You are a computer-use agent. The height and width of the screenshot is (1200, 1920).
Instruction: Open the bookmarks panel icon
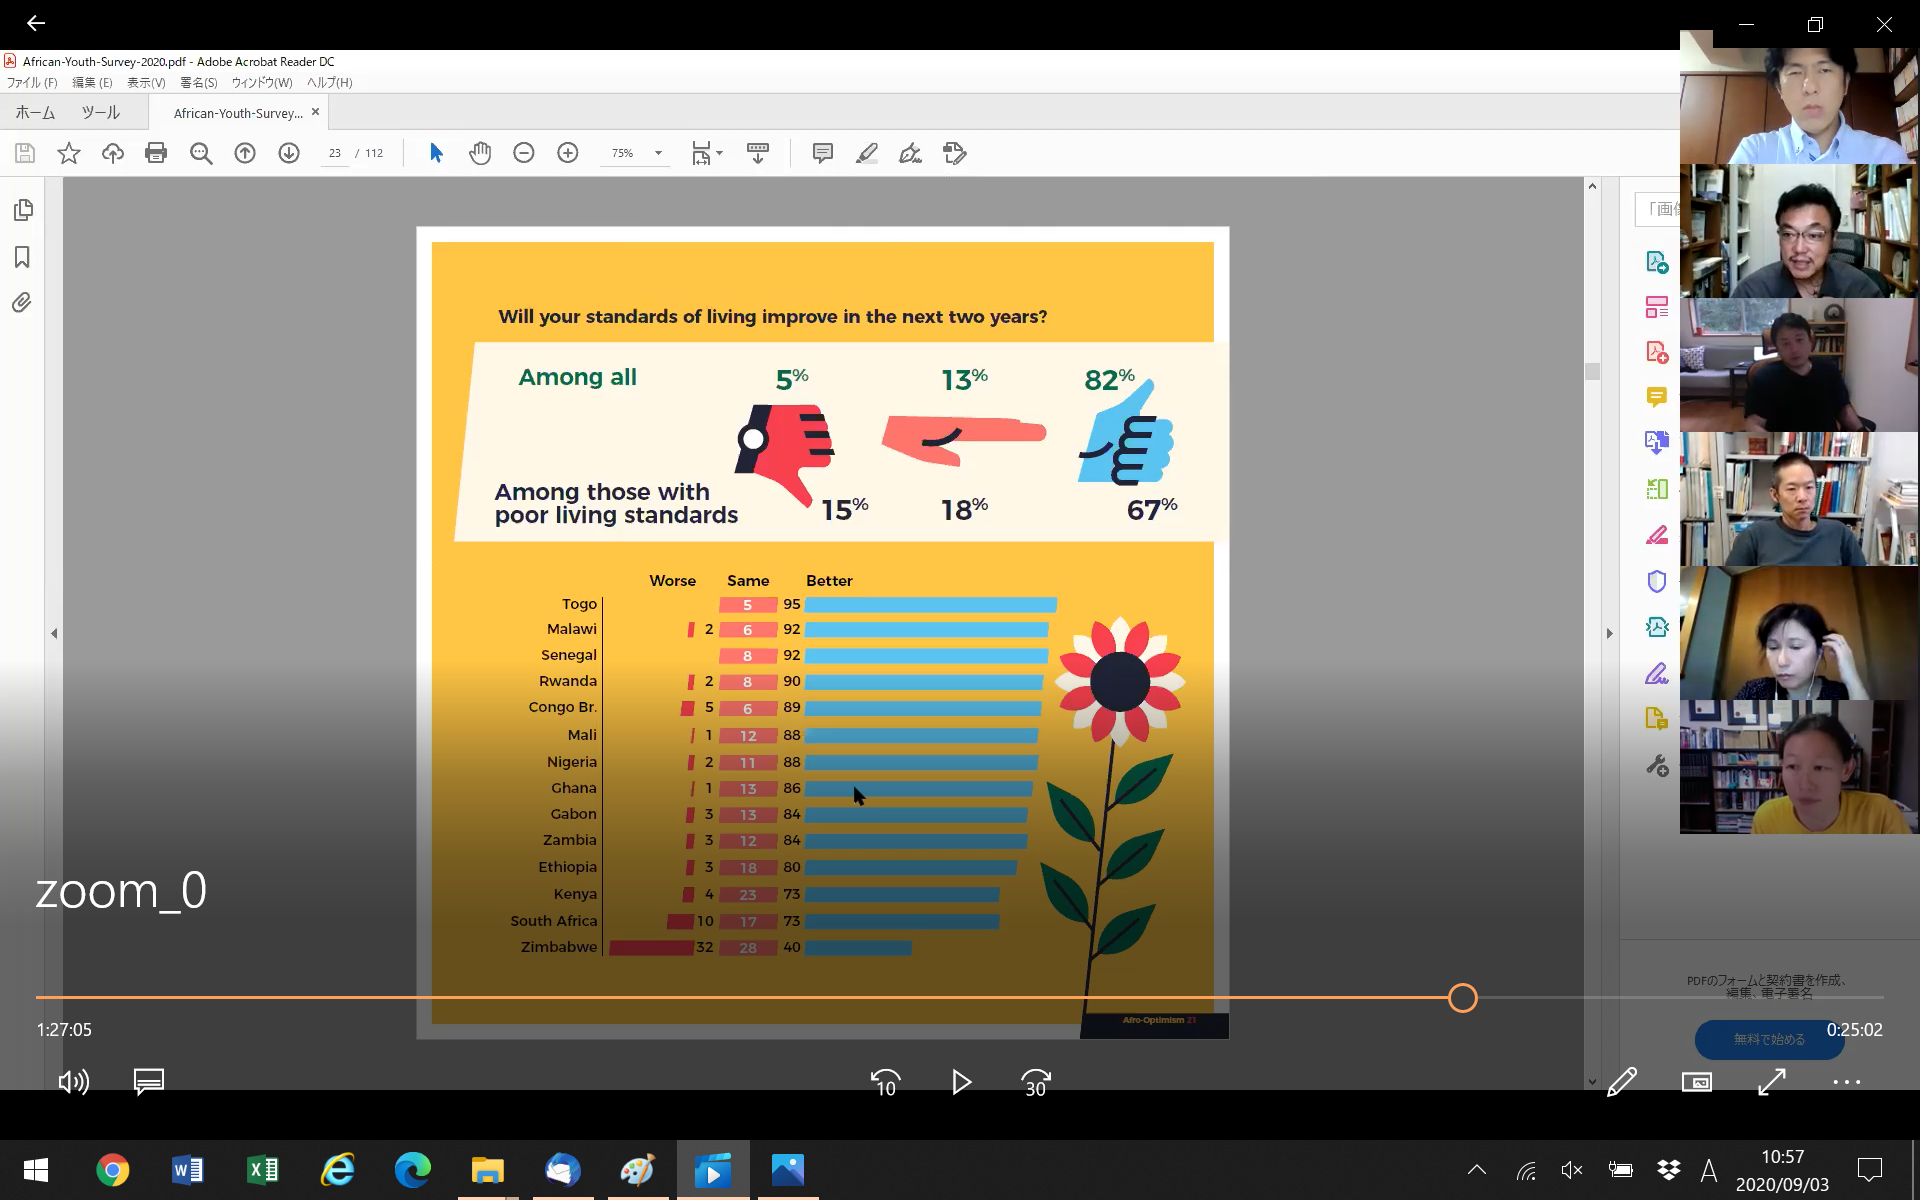click(22, 257)
